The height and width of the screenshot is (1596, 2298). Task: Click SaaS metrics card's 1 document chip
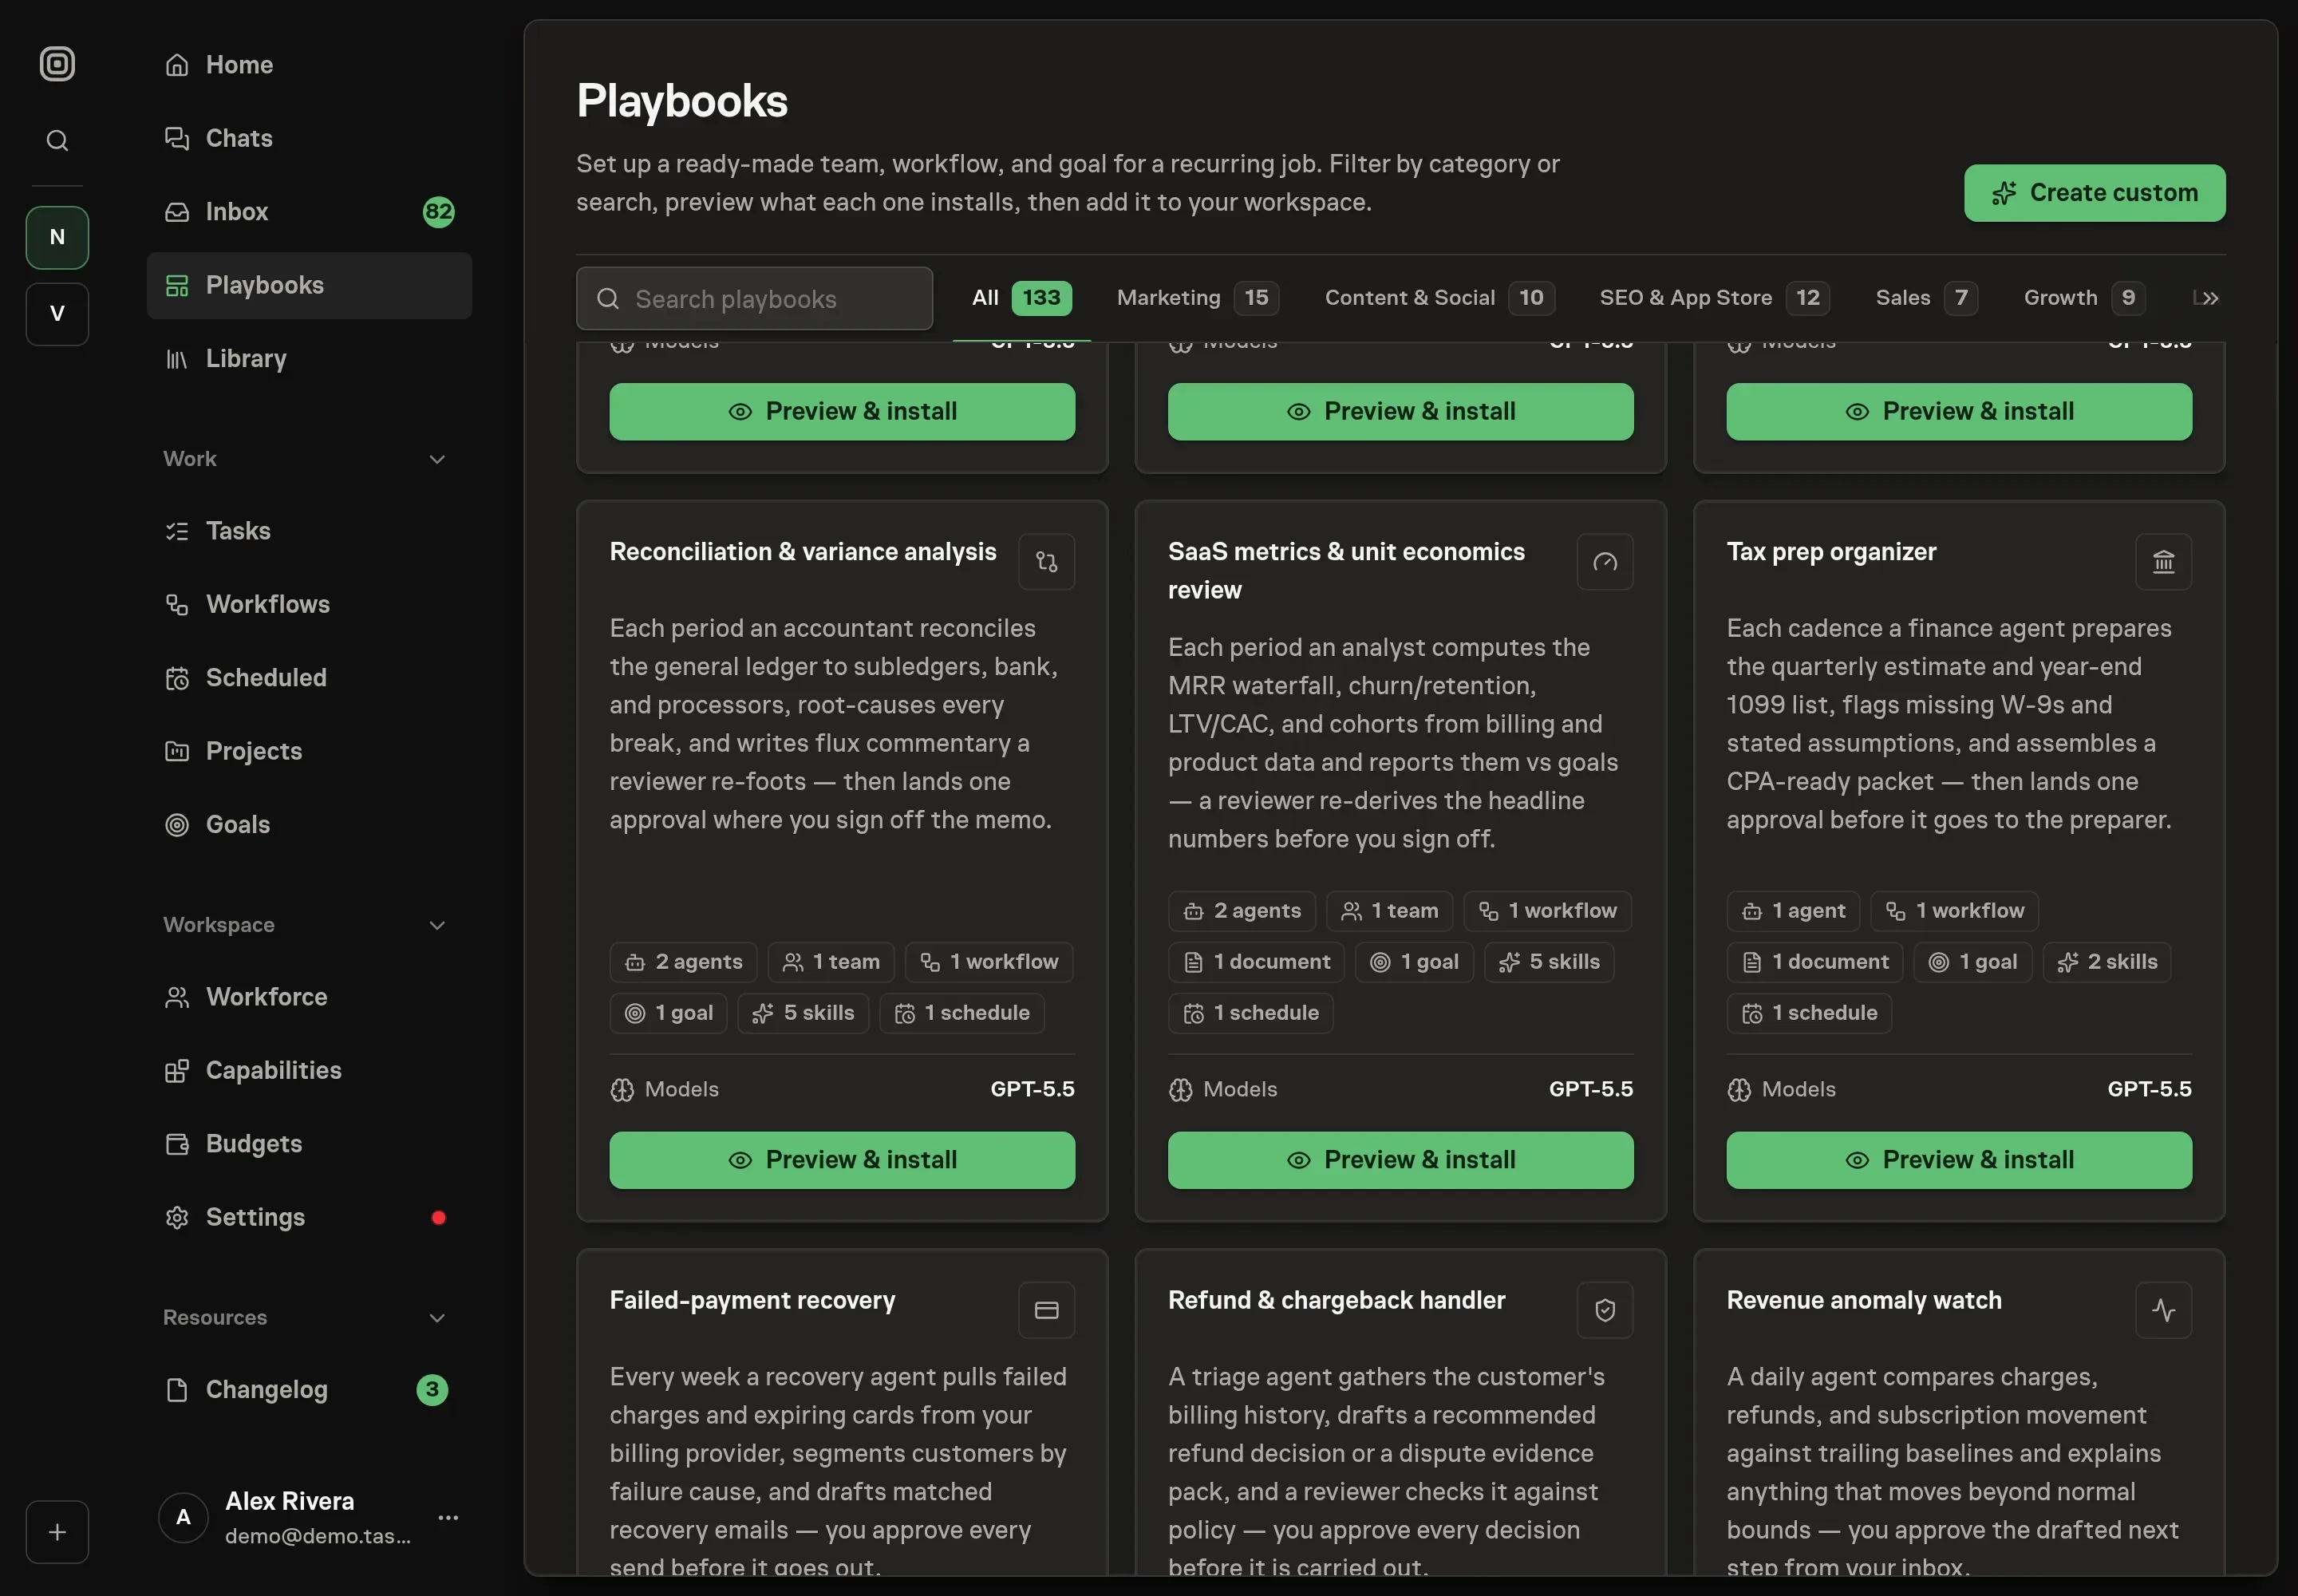pos(1256,962)
